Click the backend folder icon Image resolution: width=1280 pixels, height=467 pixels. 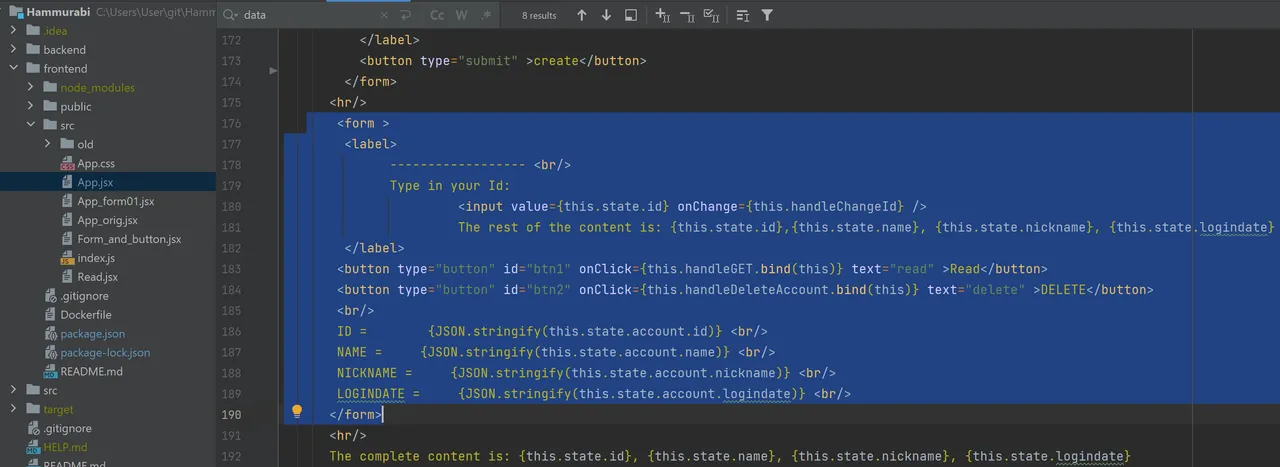[x=33, y=49]
